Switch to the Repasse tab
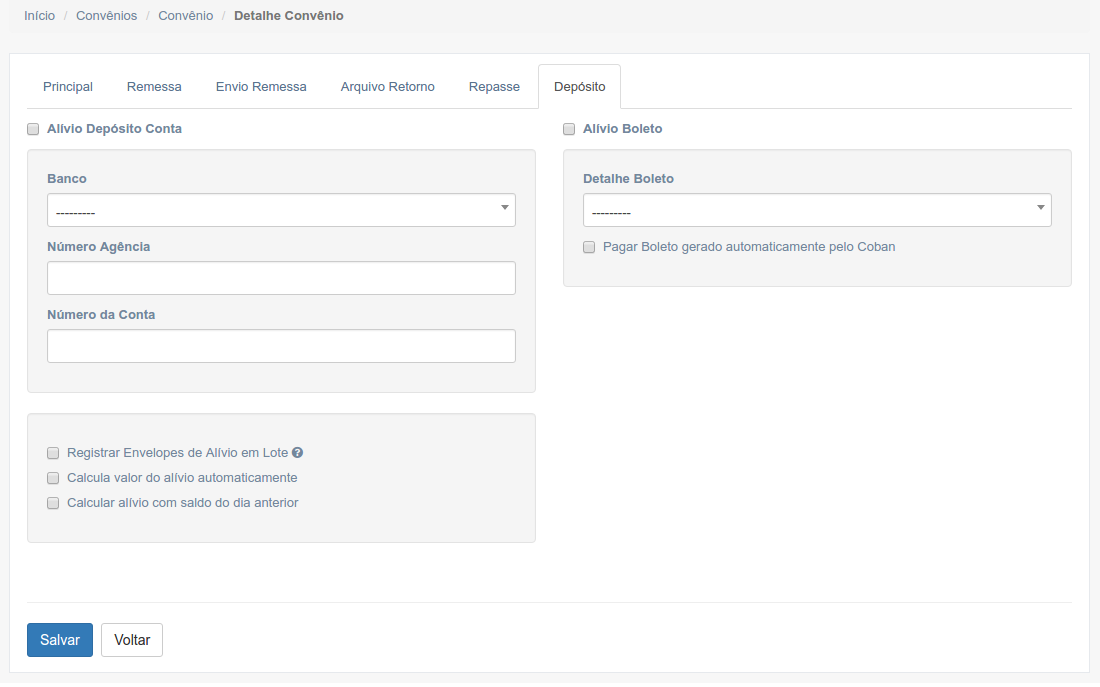Viewport: 1100px width, 687px height. coord(494,87)
